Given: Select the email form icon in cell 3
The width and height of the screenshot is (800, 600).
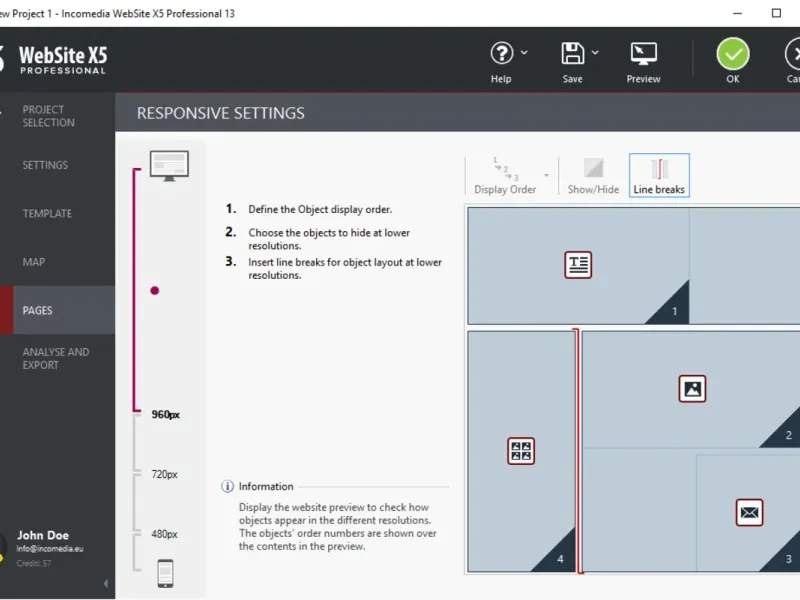Looking at the screenshot, I should click(749, 512).
